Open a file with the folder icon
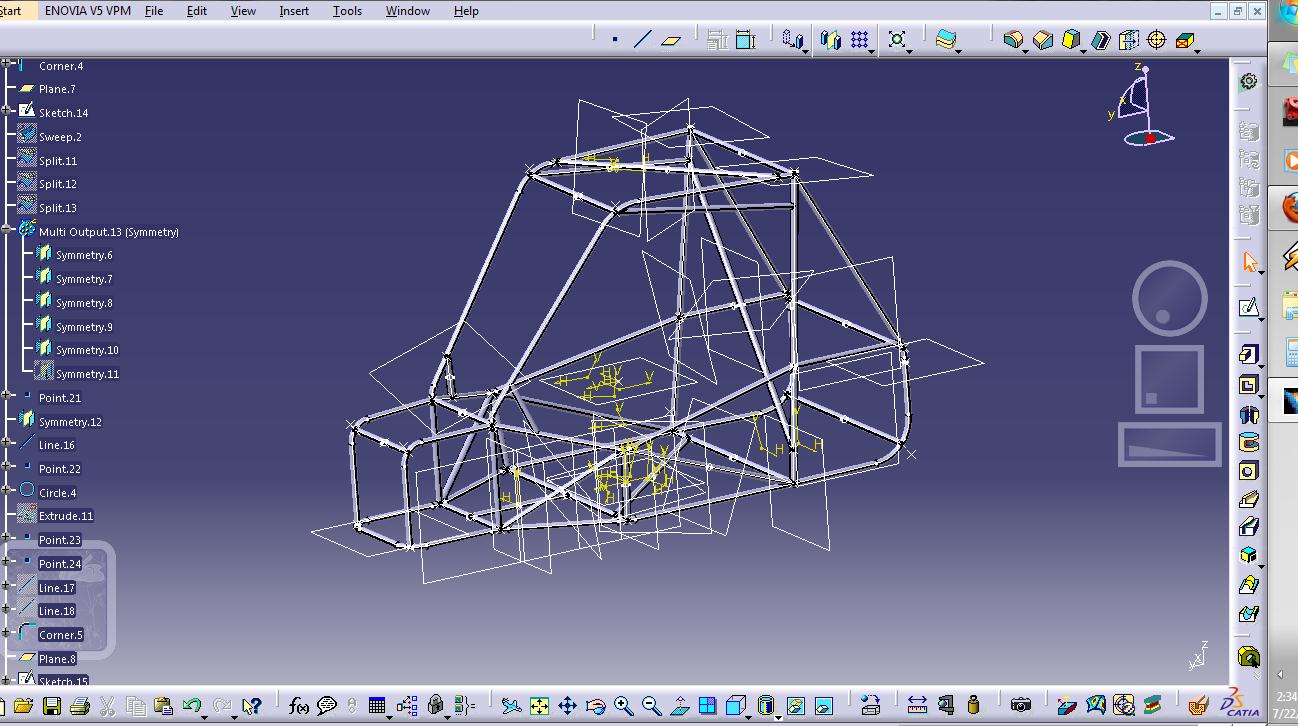This screenshot has width=1298, height=726. click(x=23, y=706)
